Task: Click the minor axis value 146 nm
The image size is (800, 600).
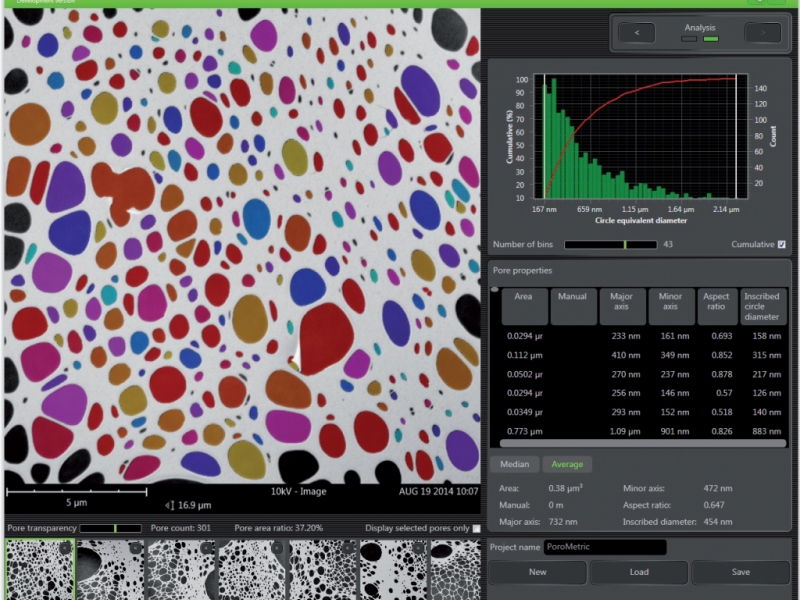Action: coord(675,393)
